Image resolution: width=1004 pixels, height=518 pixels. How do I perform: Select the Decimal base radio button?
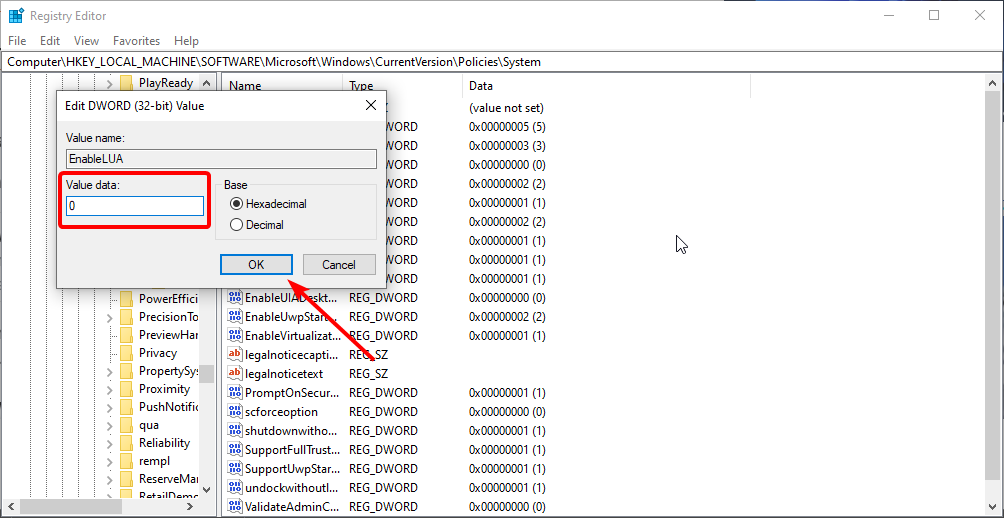coord(236,225)
